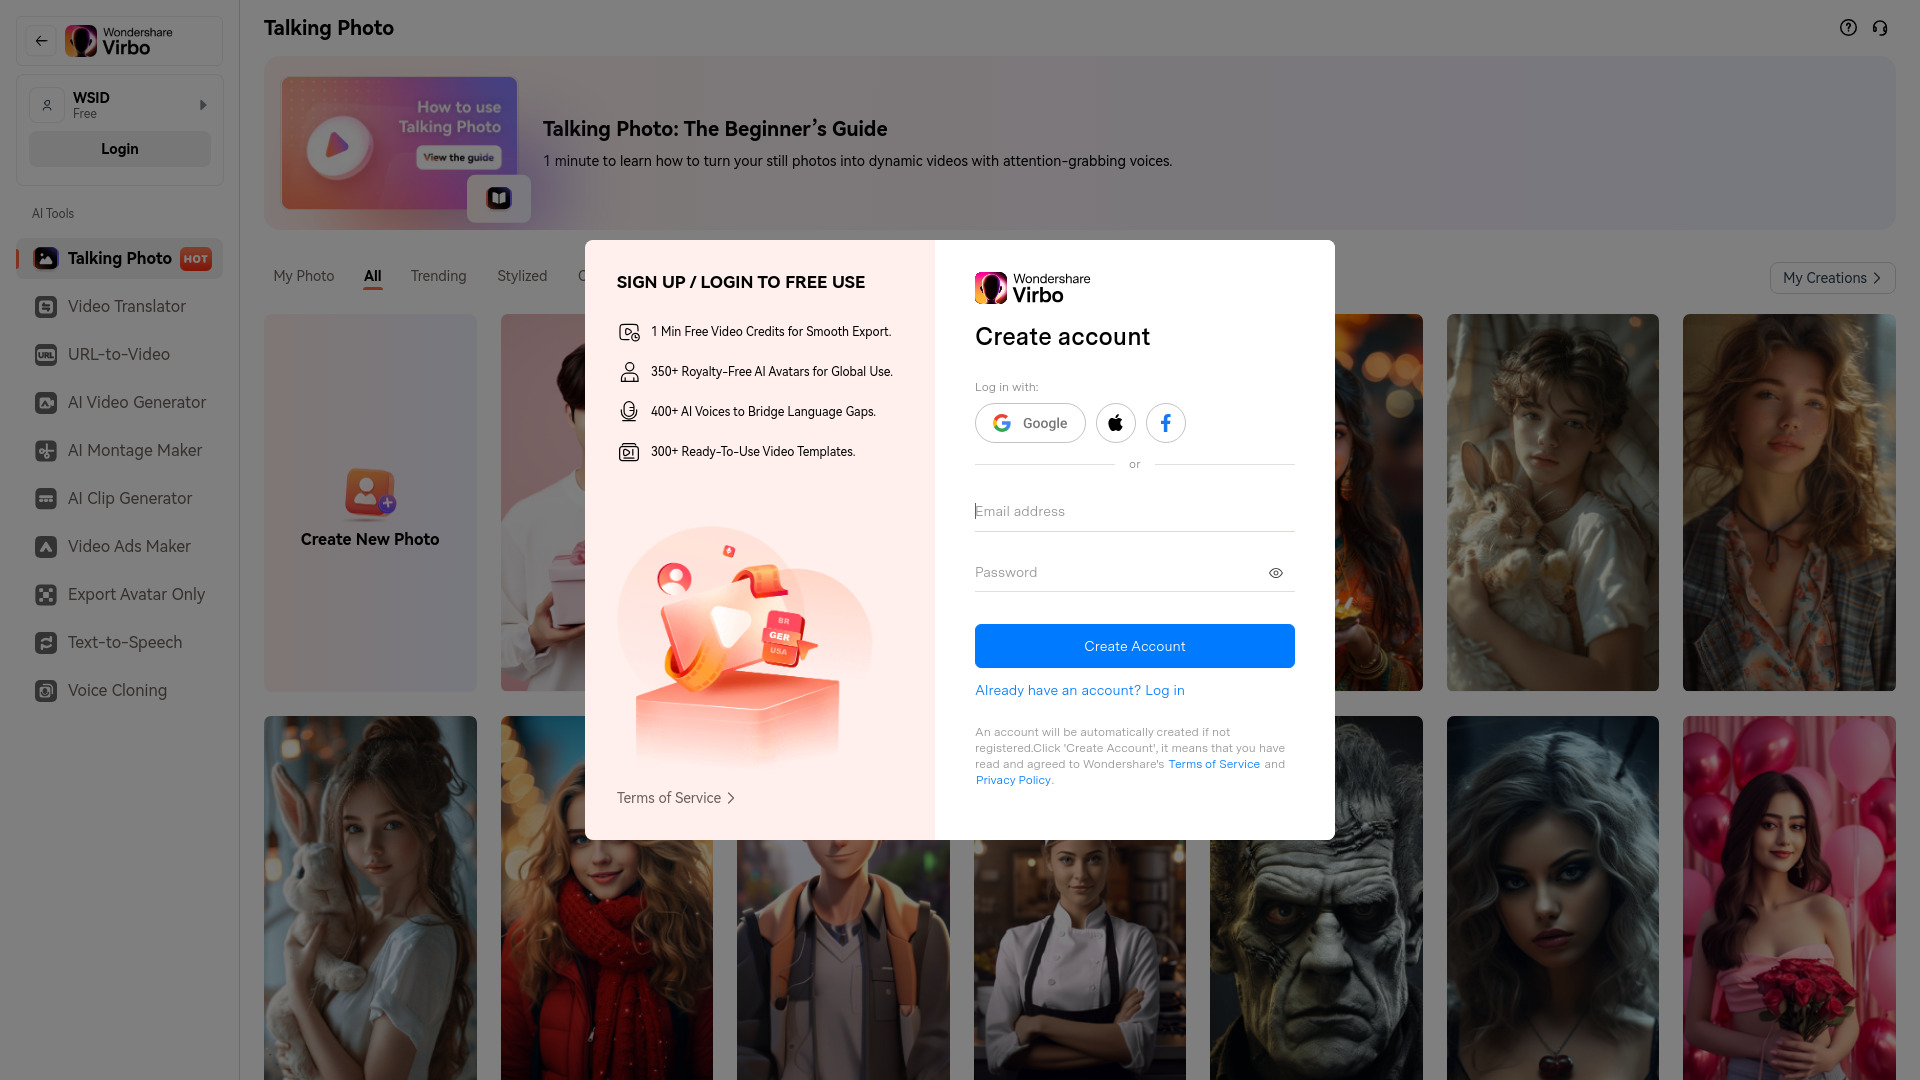This screenshot has width=1920, height=1080.
Task: Select the Voice Cloning tool
Action: tap(117, 690)
